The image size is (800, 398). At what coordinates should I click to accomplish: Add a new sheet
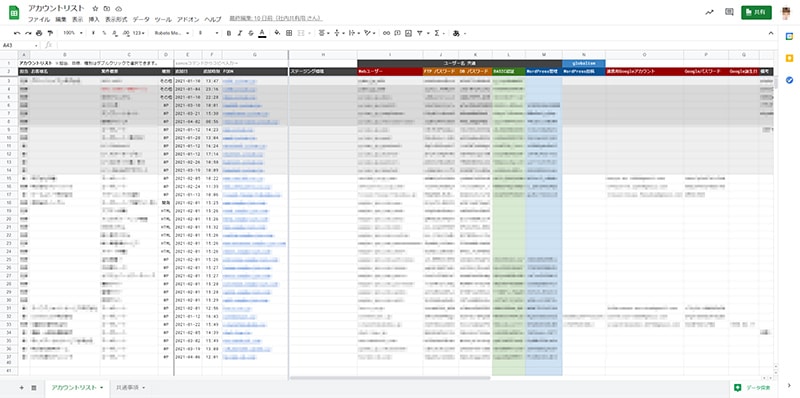(x=21, y=388)
